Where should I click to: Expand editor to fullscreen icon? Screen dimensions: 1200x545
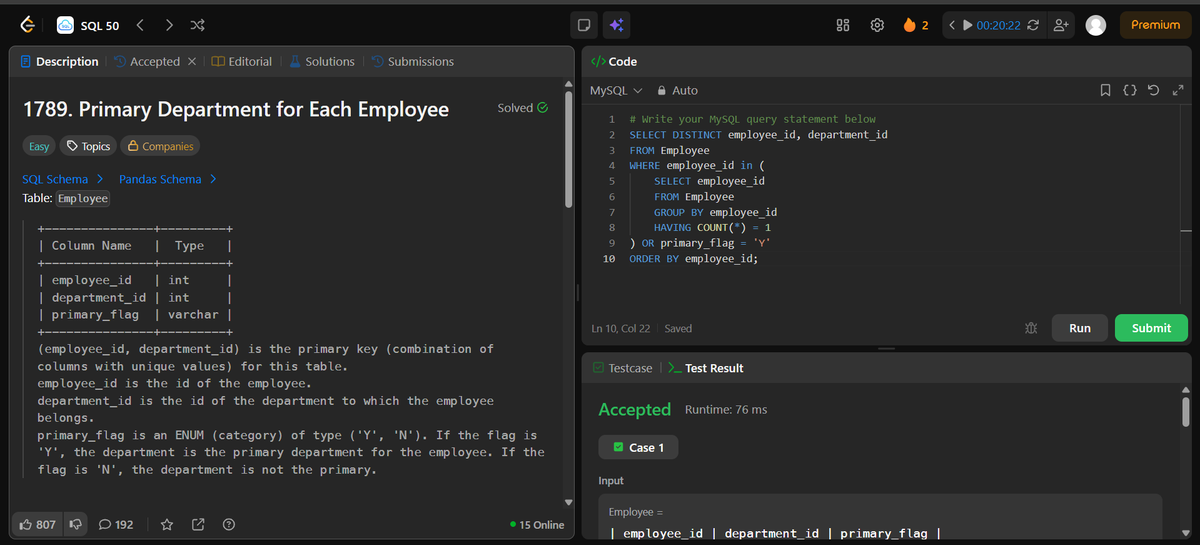pos(1177,91)
